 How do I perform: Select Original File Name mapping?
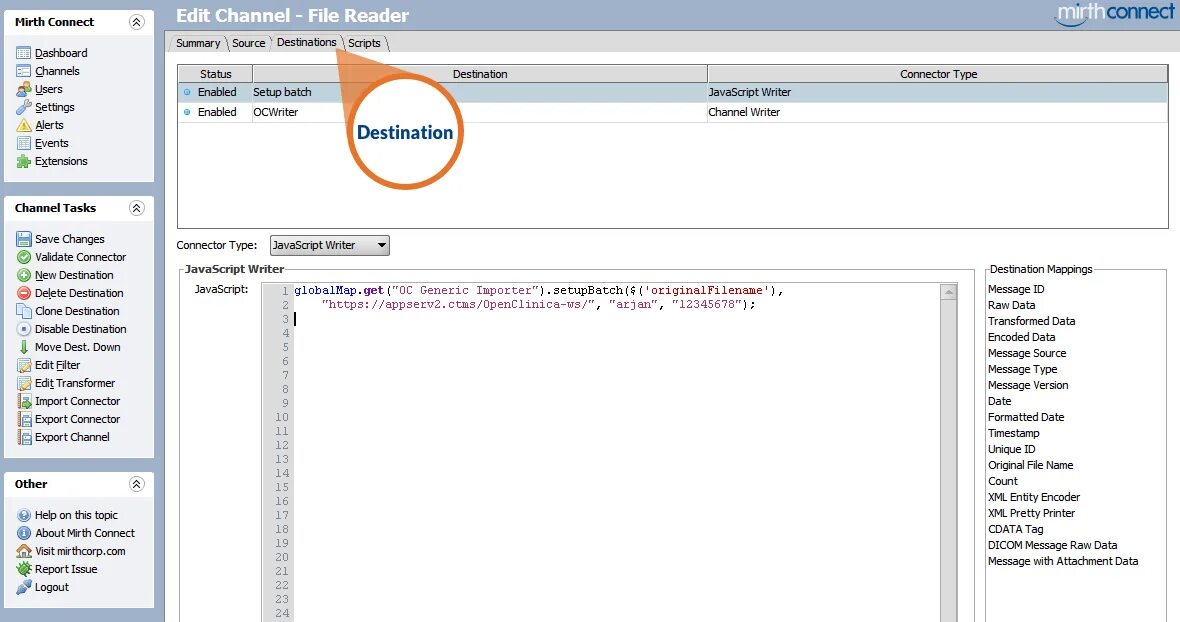[1030, 466]
